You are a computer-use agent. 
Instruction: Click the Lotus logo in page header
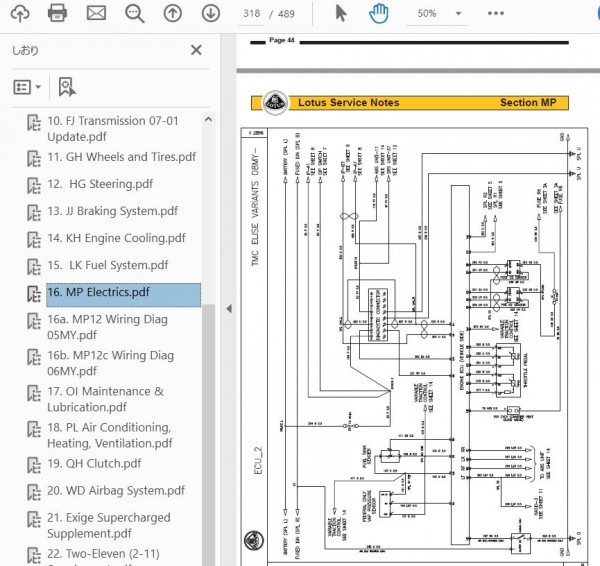pos(275,103)
